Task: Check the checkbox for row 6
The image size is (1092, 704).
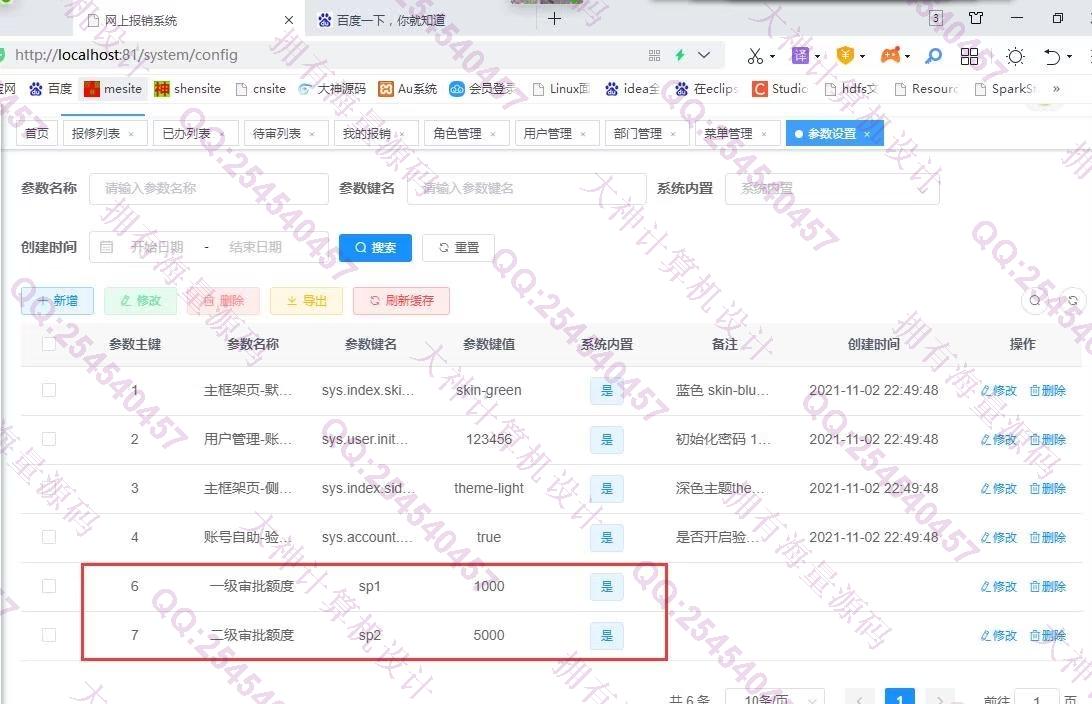Action: click(49, 586)
